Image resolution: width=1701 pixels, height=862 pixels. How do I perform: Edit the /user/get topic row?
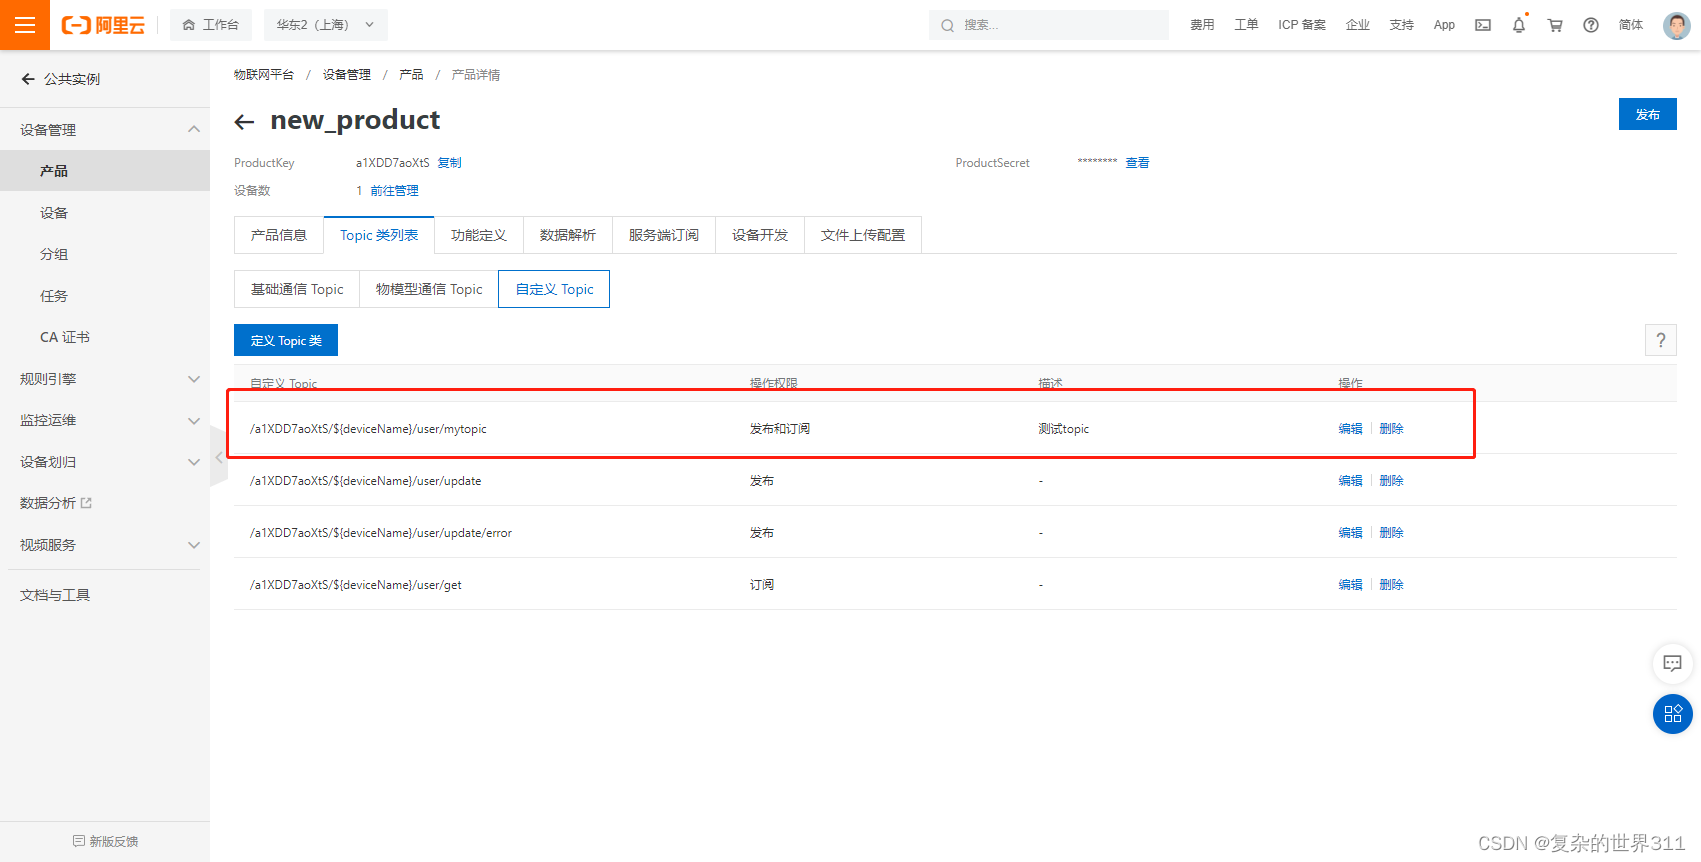coord(1351,585)
